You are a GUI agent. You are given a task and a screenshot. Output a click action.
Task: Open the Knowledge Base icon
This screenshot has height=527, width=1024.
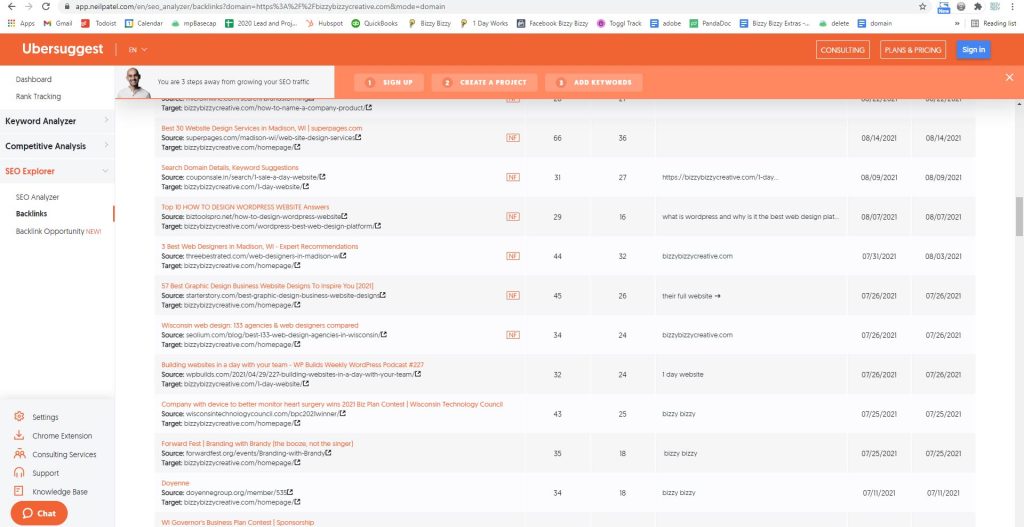click(19, 492)
